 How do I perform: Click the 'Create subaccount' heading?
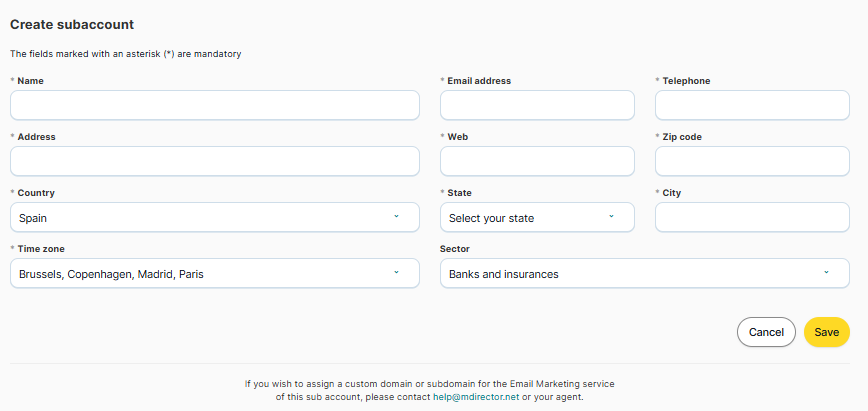tap(72, 24)
